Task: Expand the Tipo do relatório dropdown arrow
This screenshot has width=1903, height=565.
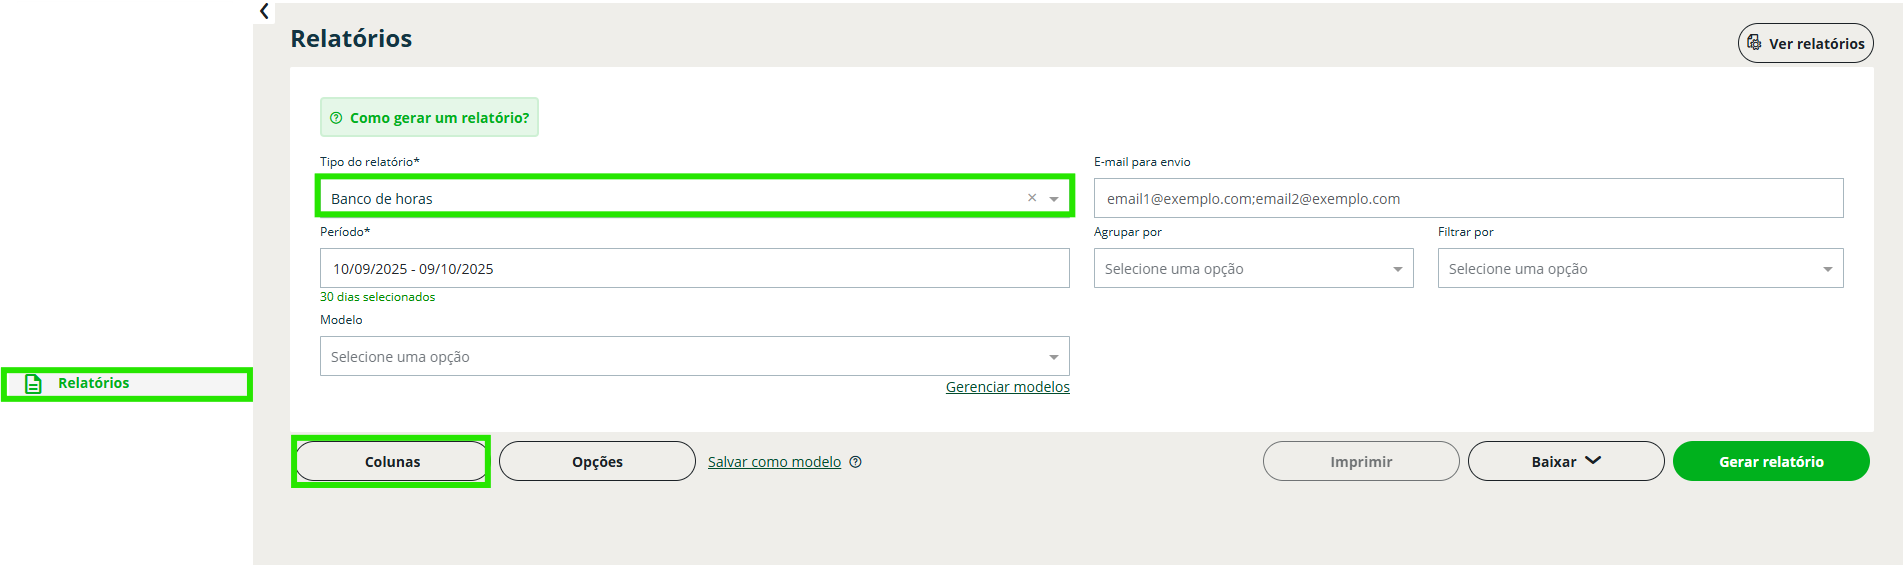Action: pyautogui.click(x=1054, y=199)
